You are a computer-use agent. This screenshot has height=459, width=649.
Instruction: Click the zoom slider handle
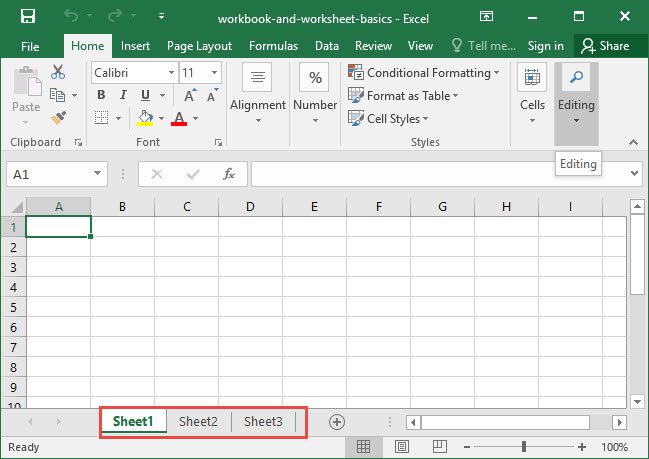pos(524,447)
